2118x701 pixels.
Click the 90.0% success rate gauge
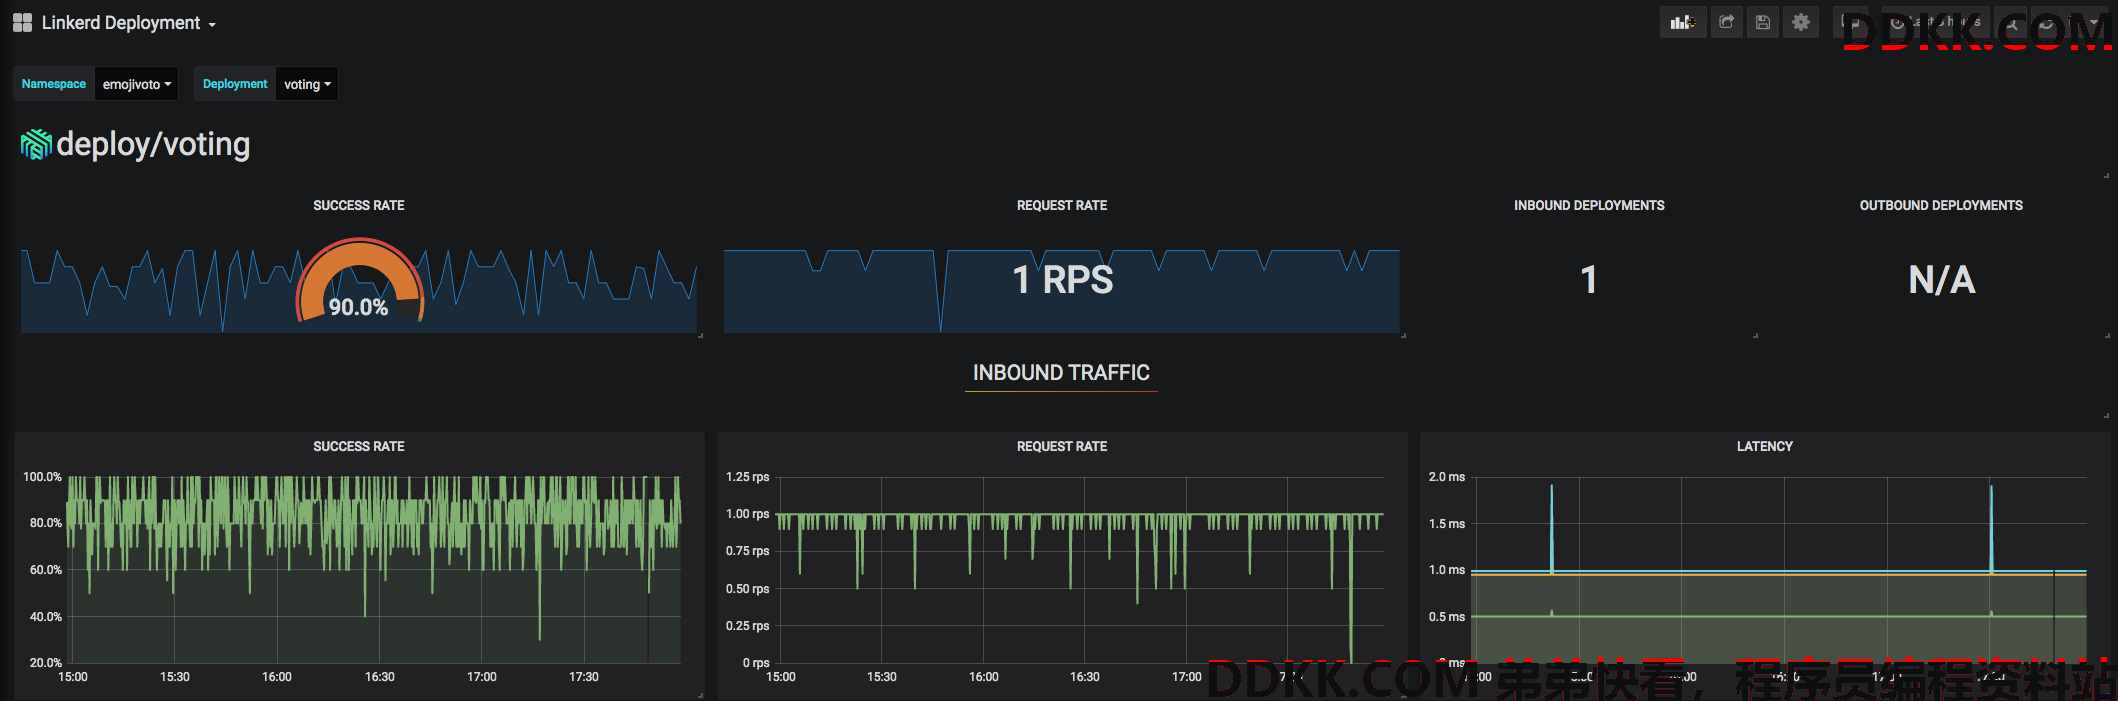360,282
